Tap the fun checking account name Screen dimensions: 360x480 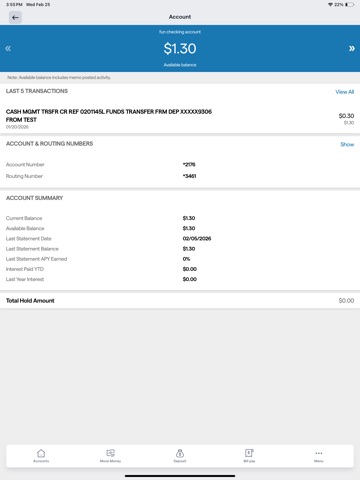(180, 32)
